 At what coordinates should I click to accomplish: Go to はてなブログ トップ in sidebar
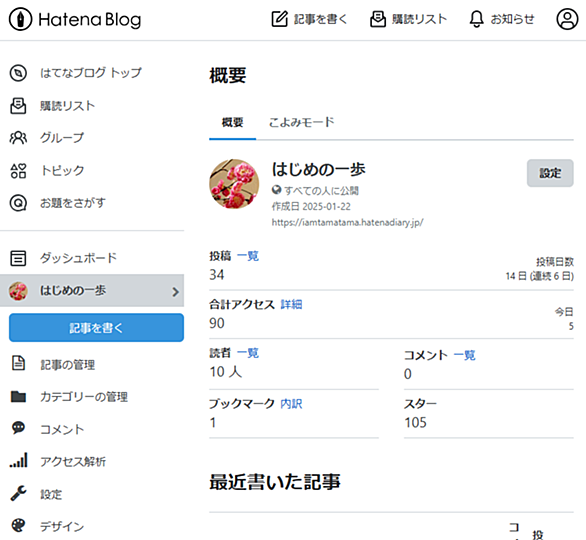(92, 73)
